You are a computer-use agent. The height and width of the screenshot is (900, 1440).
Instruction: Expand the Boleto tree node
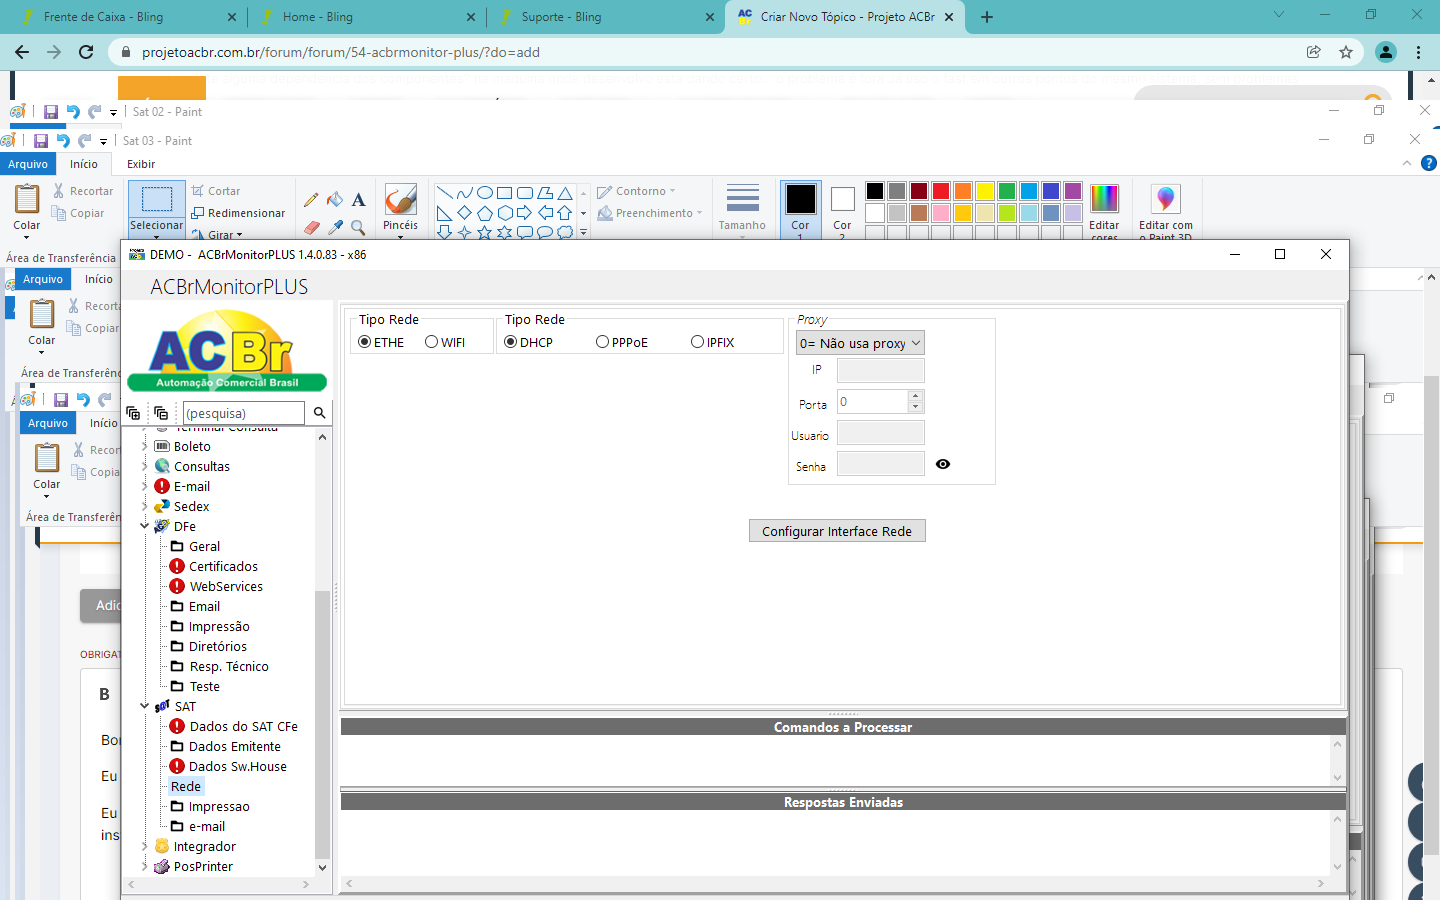pos(145,446)
